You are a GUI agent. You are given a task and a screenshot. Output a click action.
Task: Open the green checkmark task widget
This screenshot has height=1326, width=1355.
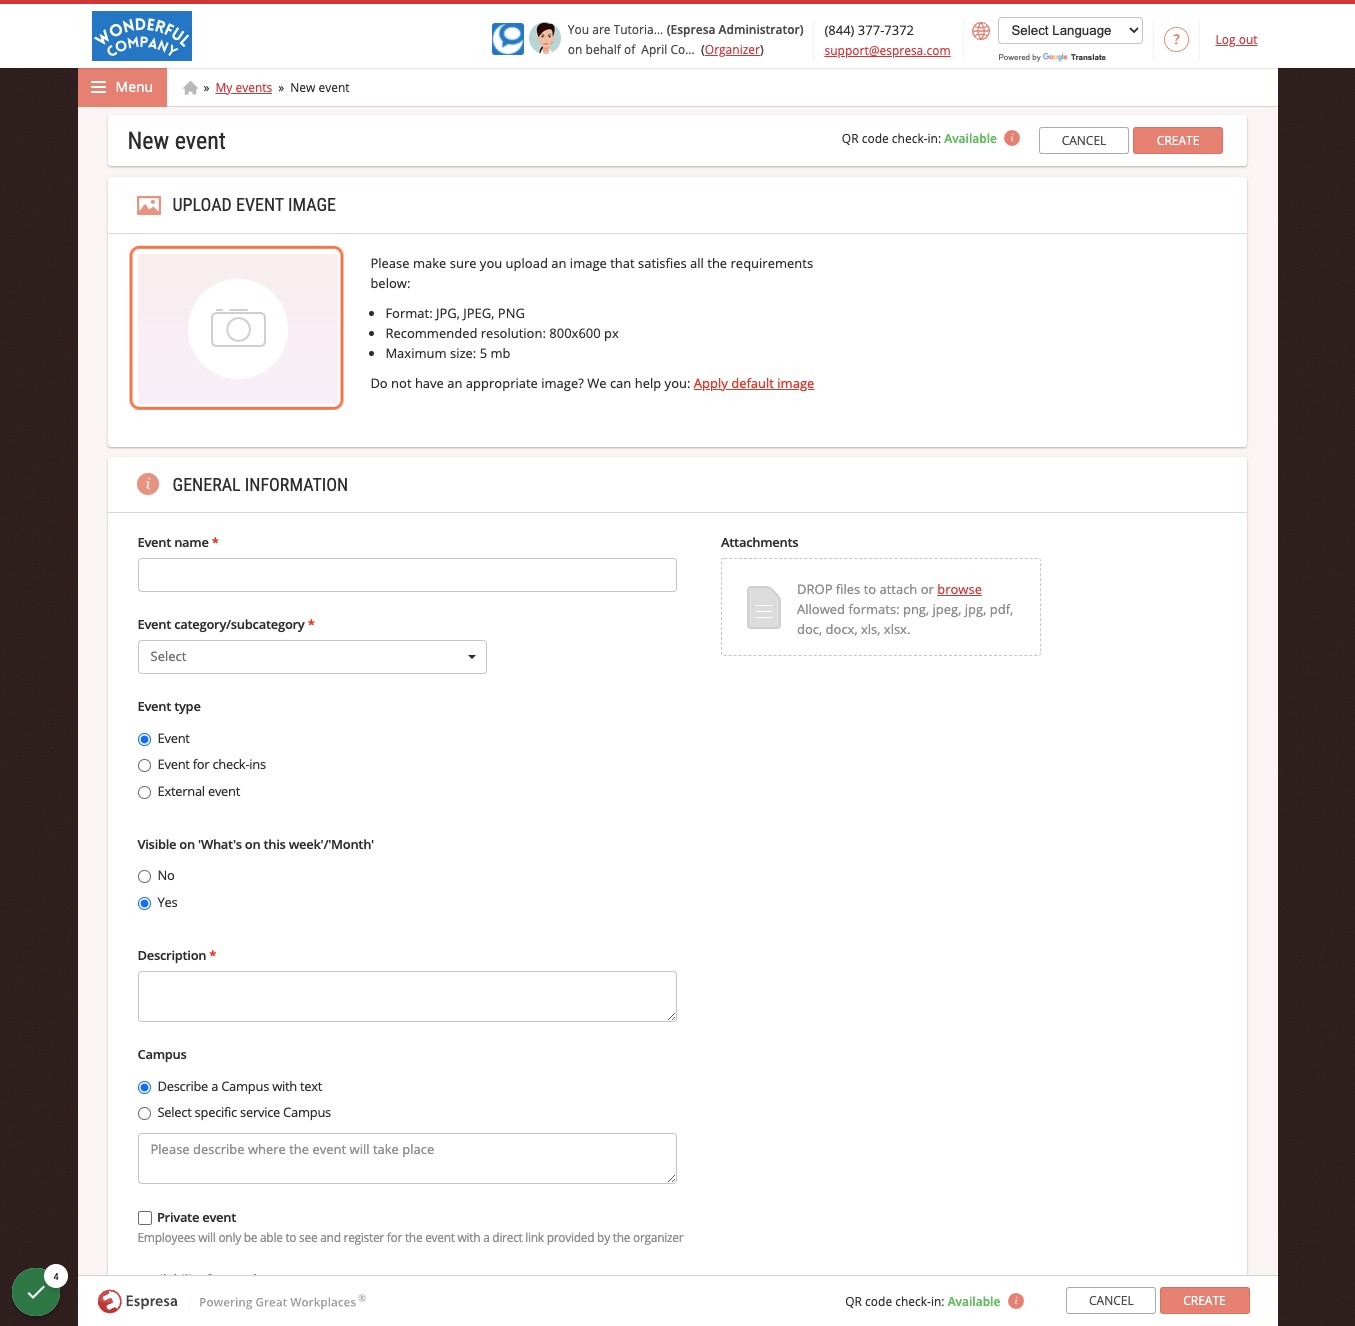click(36, 1292)
